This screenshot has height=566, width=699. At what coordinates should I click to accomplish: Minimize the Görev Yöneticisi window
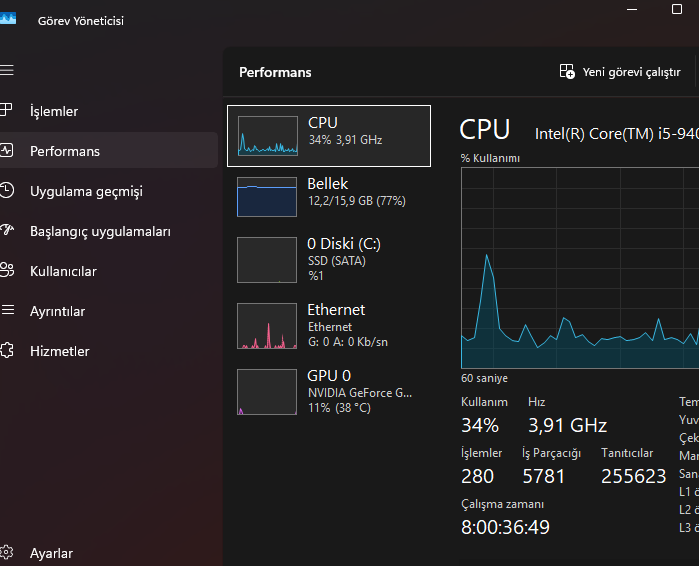[631, 9]
